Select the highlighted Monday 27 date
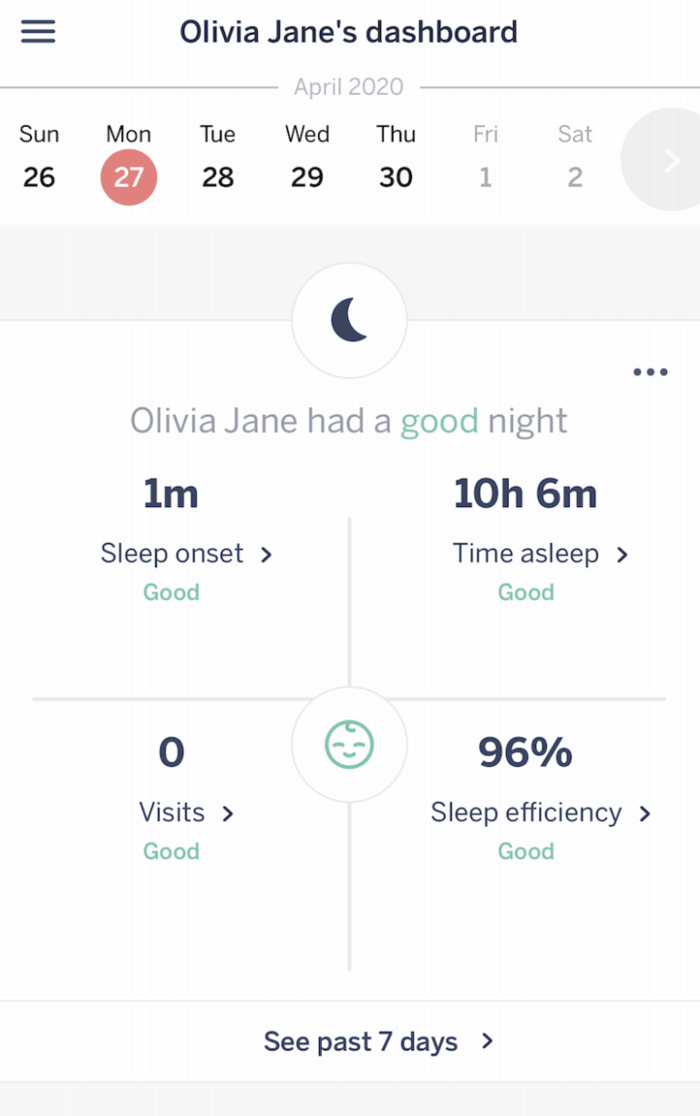This screenshot has height=1116, width=700. (x=129, y=177)
